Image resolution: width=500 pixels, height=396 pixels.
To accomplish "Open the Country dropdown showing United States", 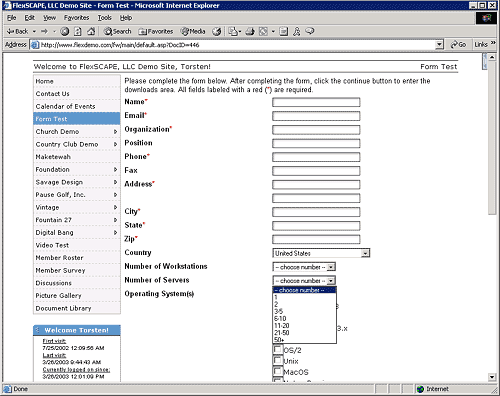I will point(321,253).
